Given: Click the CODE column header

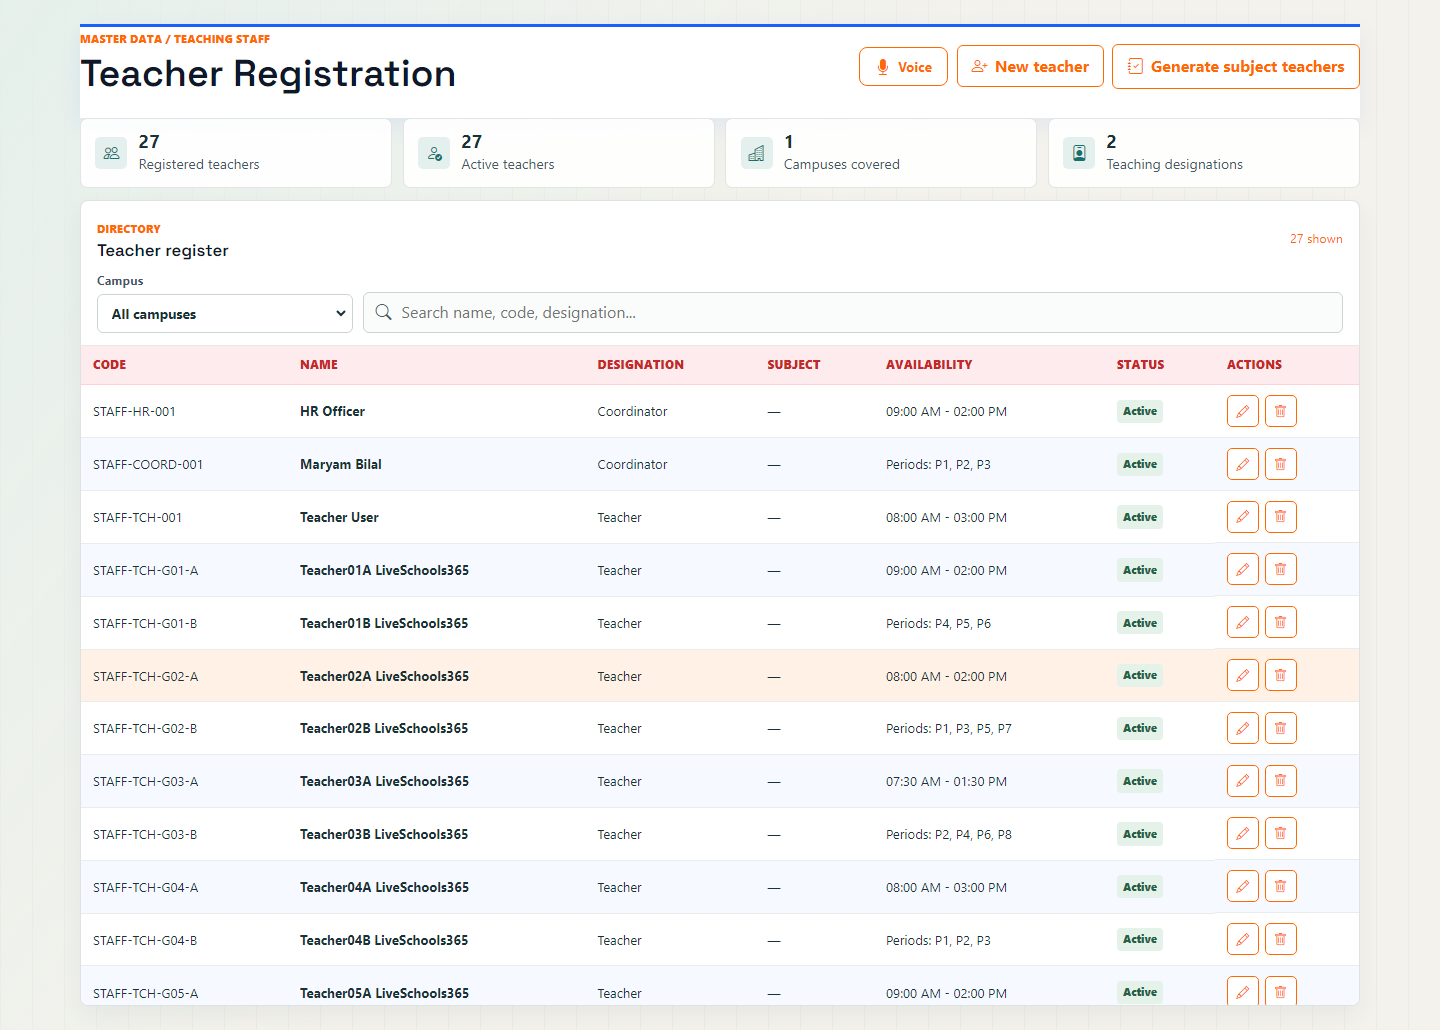Looking at the screenshot, I should tap(110, 365).
